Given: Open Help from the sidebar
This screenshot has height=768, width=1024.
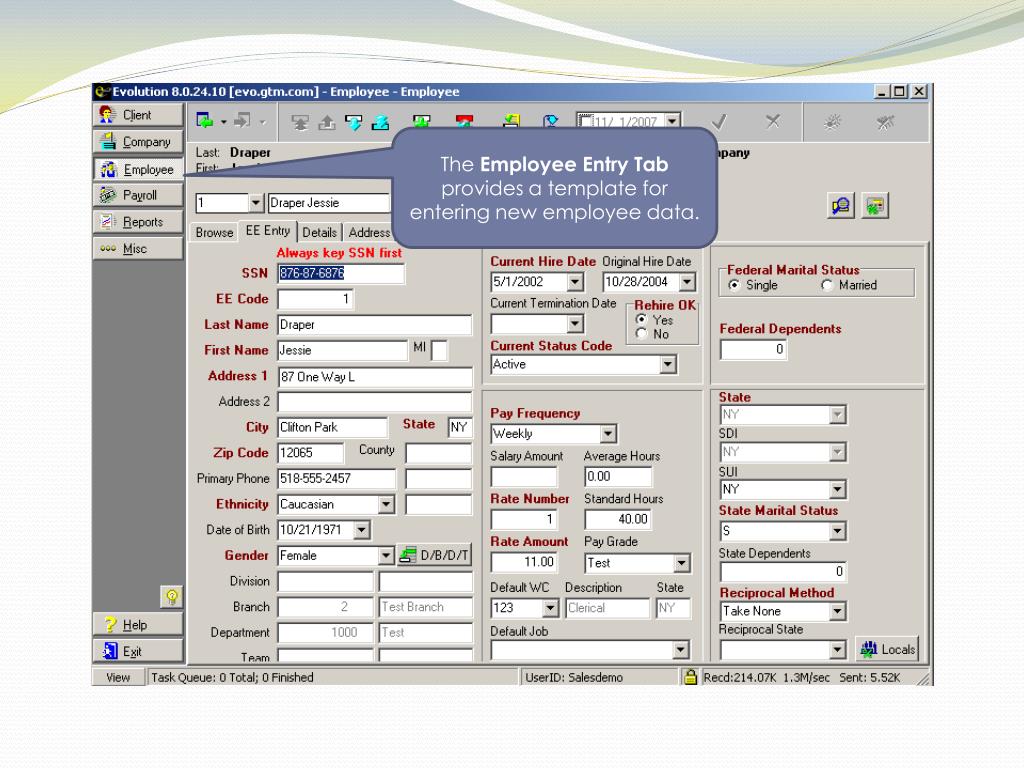Looking at the screenshot, I should [138, 625].
